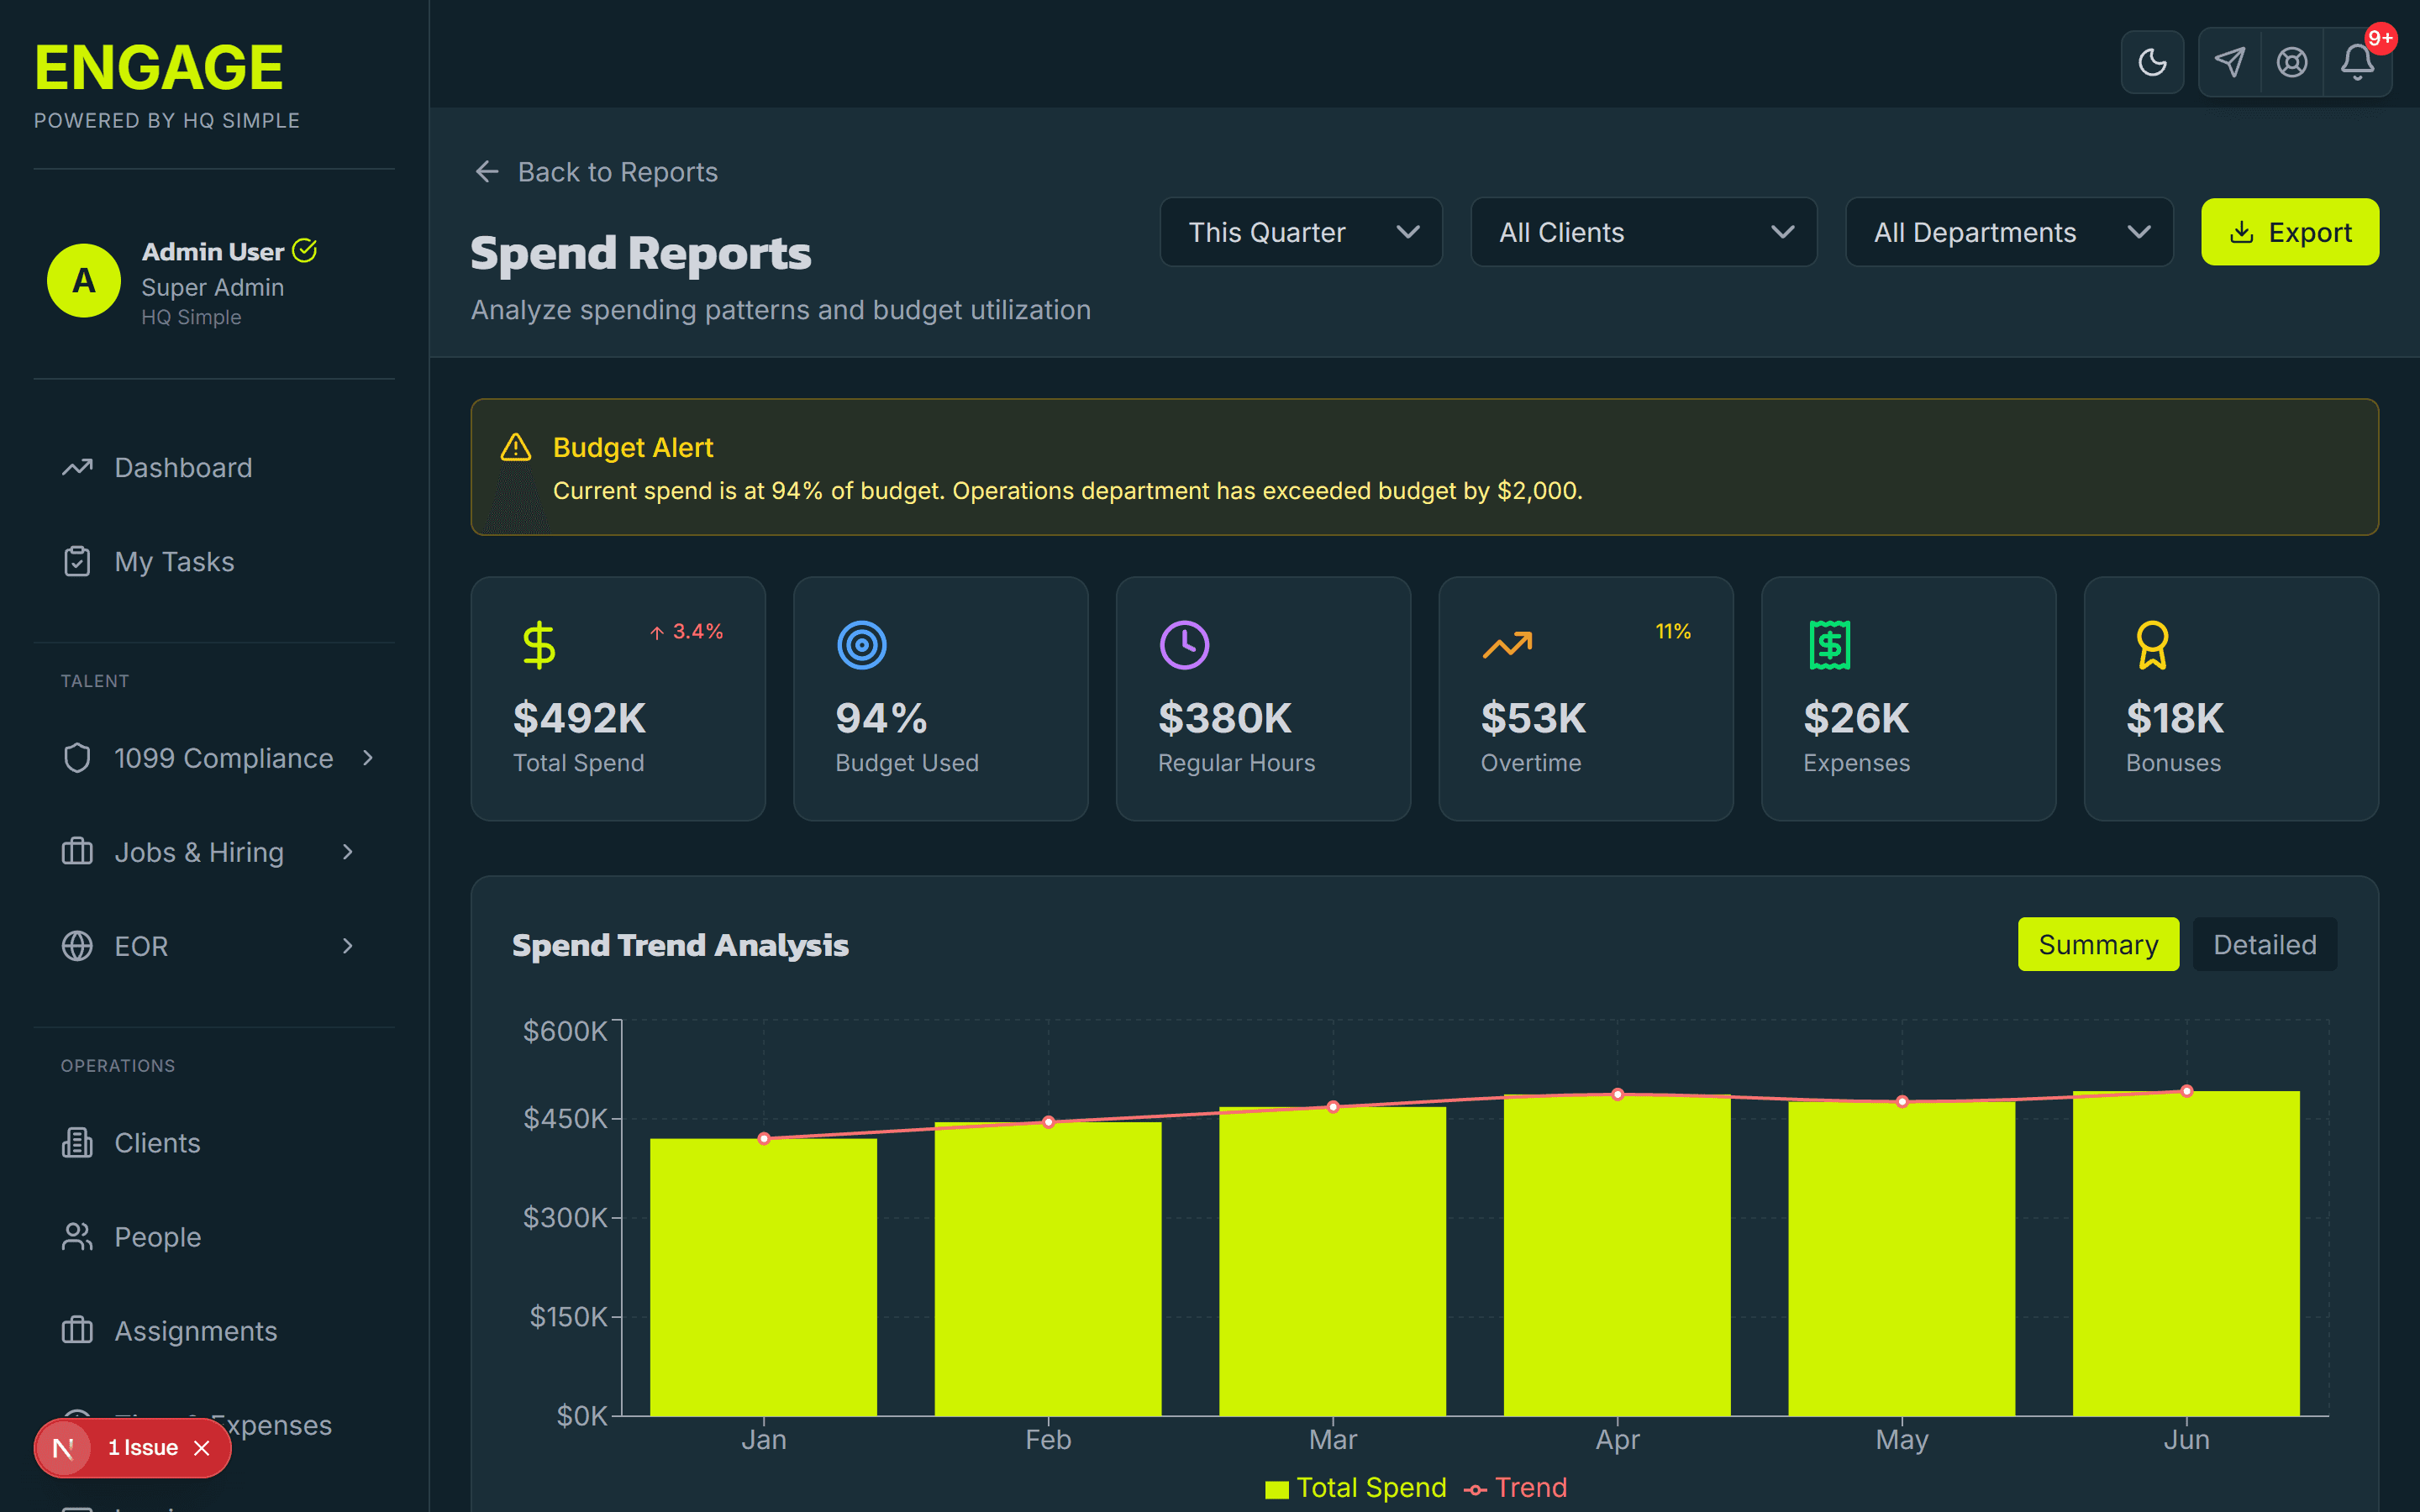Screen dimensions: 2420x1512
Task: Click the EOR globe icon
Action: [77, 946]
